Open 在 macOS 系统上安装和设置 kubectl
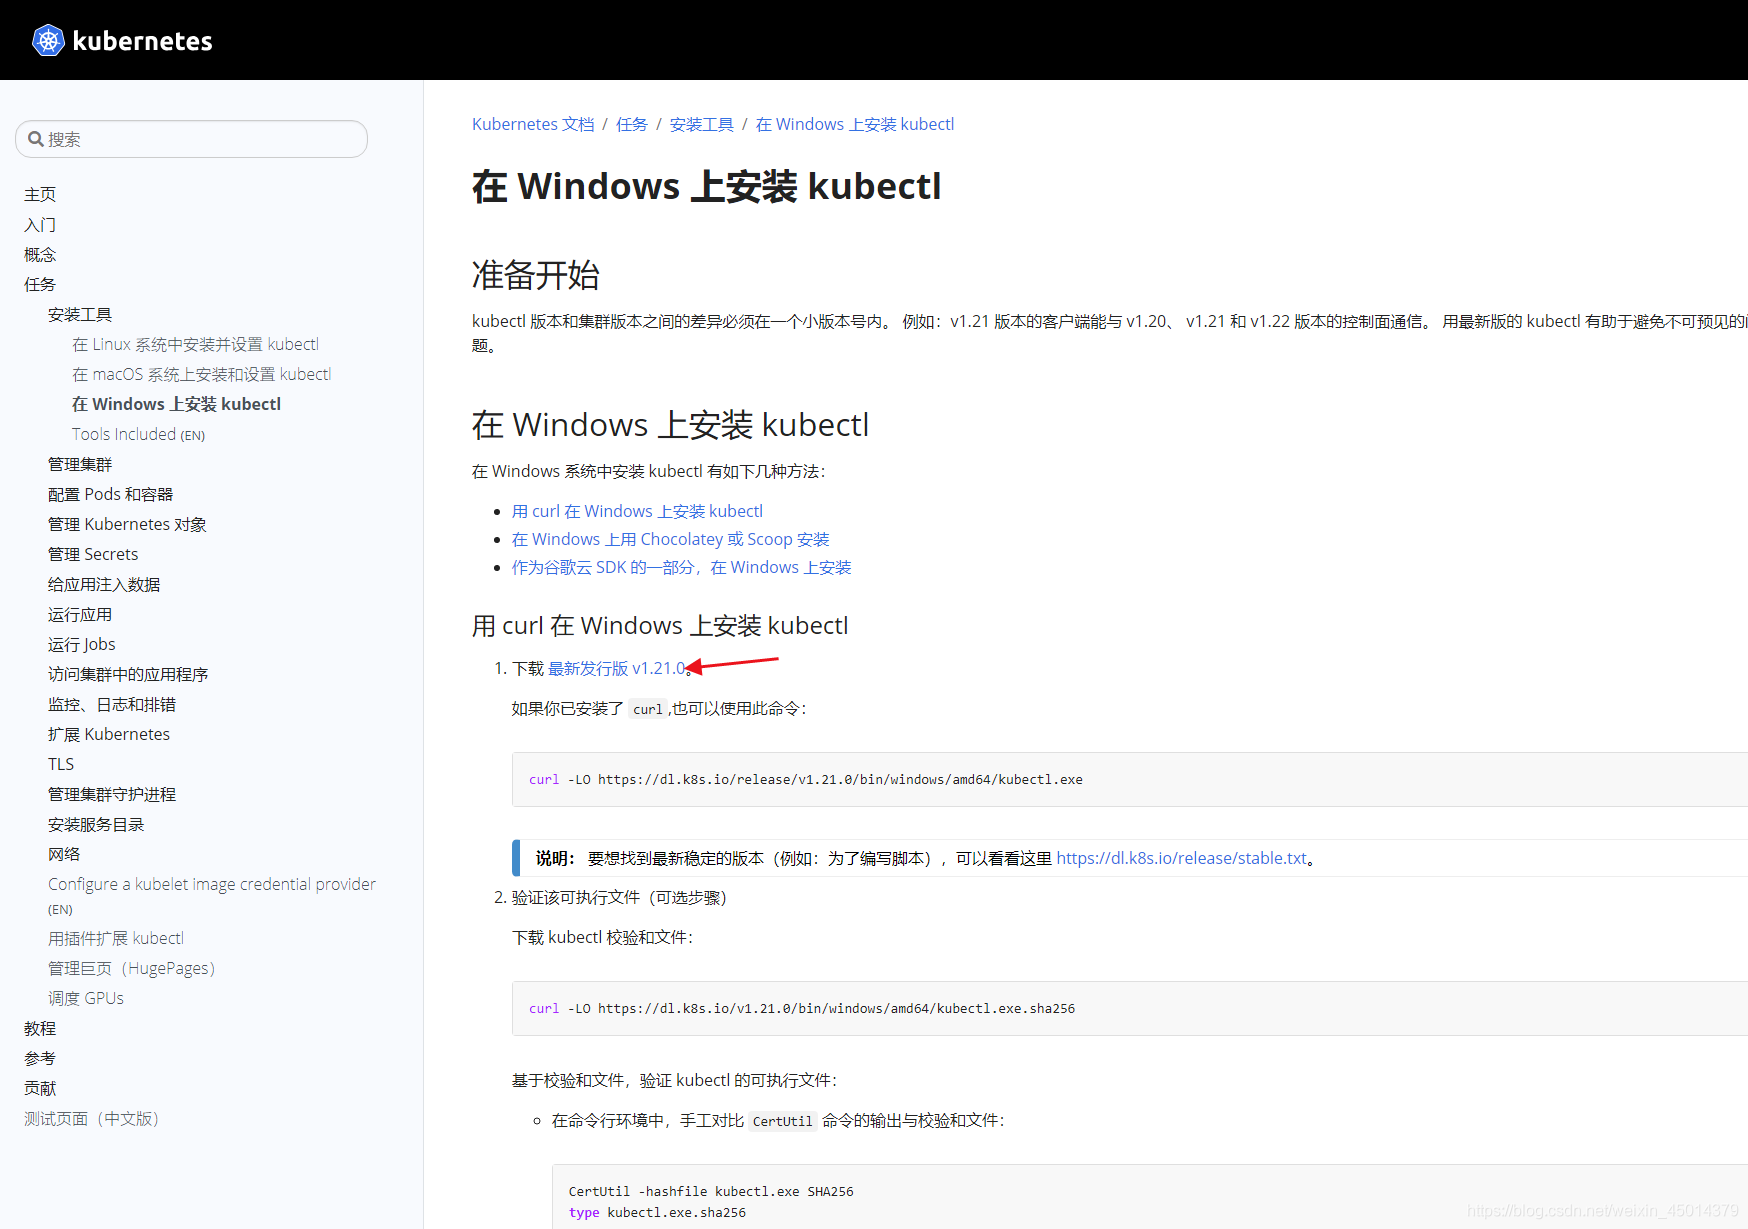This screenshot has width=1748, height=1229. click(x=201, y=373)
